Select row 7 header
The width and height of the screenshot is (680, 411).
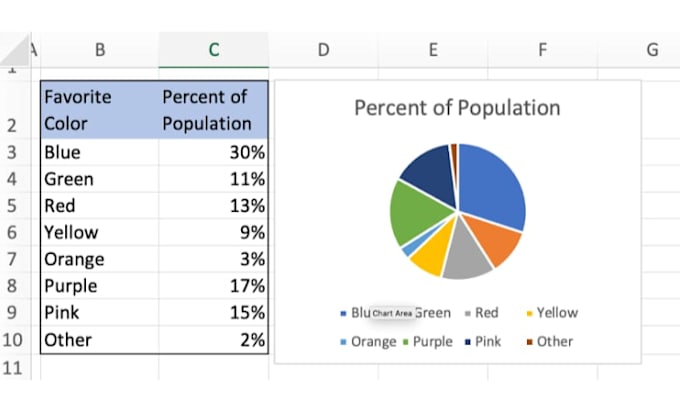coord(15,259)
